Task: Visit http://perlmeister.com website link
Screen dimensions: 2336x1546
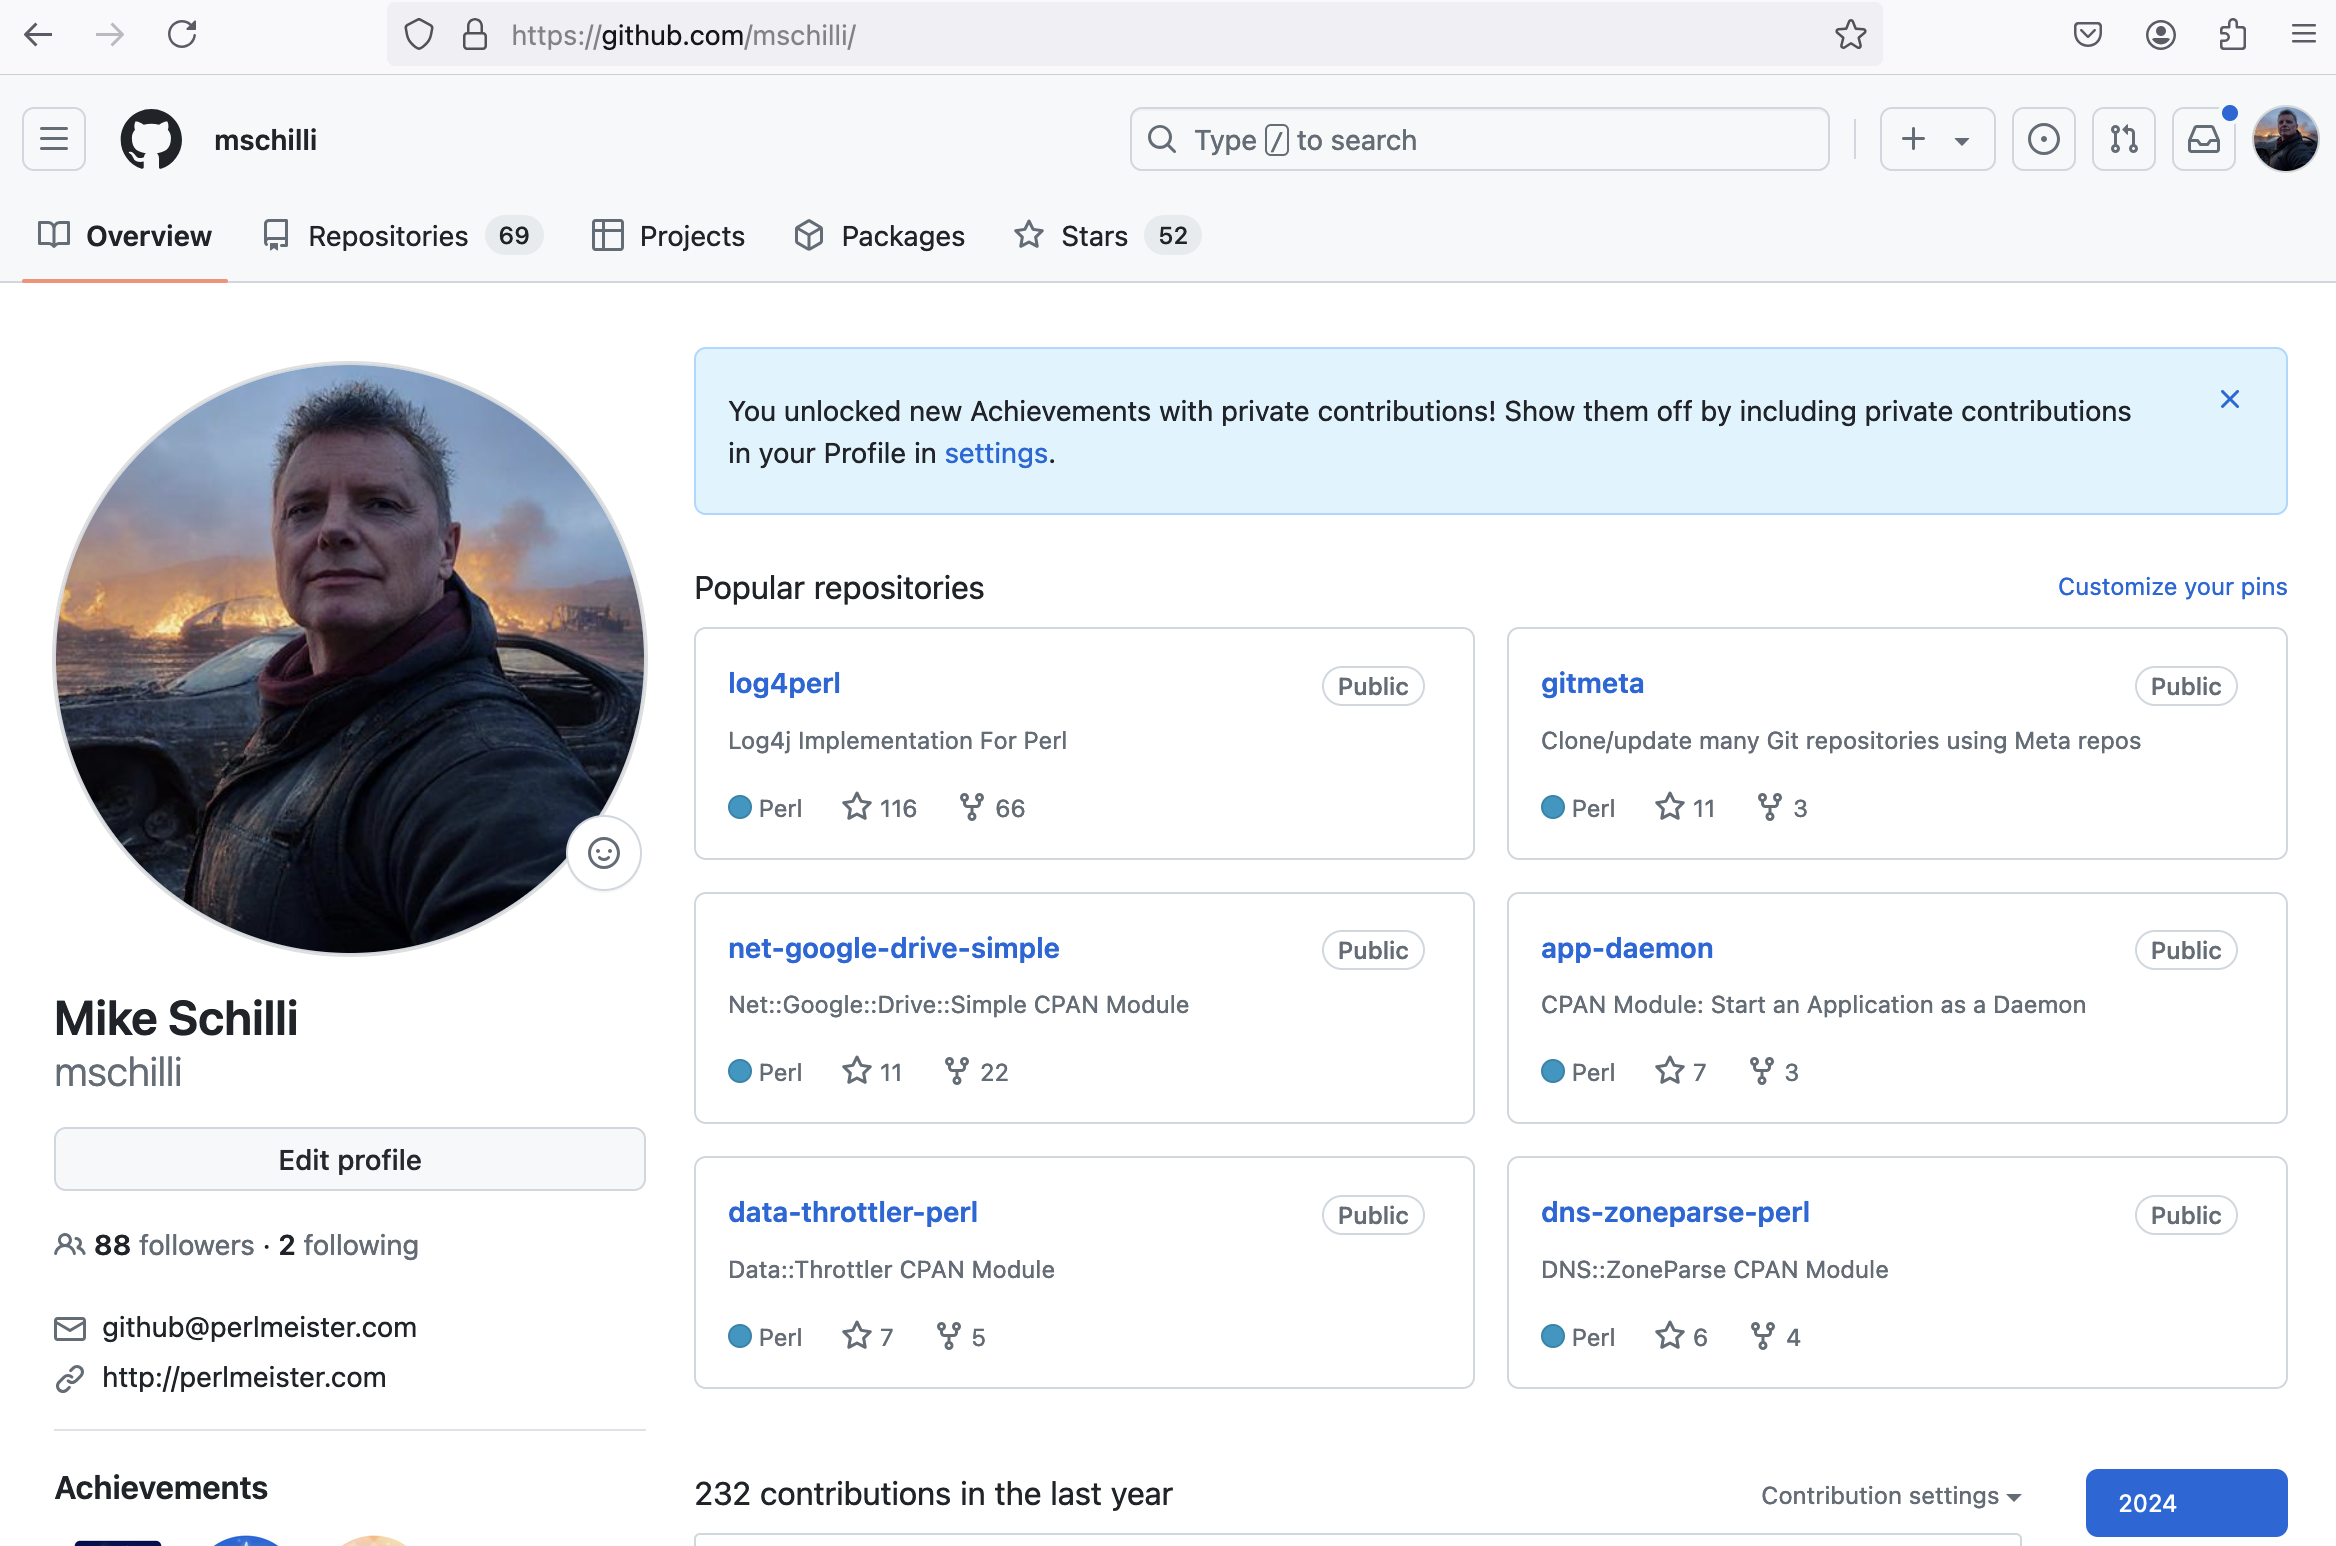Action: 244,1377
